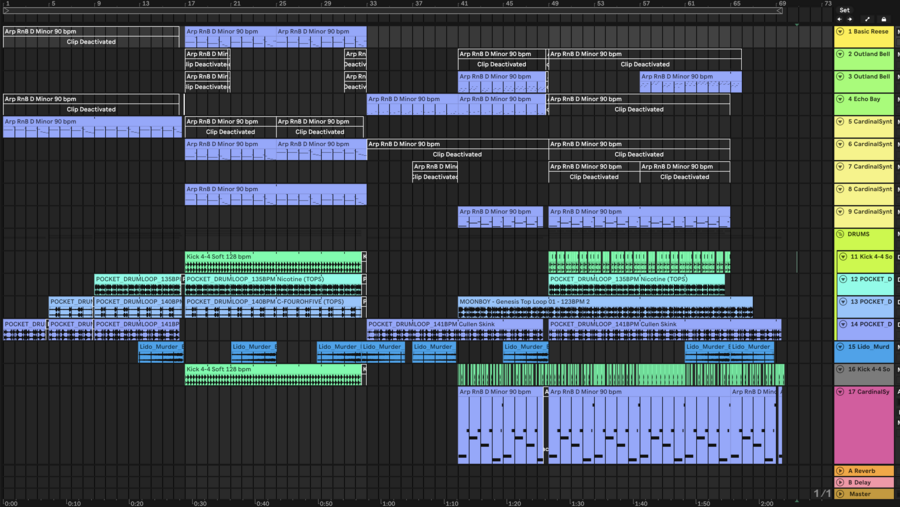Image resolution: width=900 pixels, height=507 pixels.
Task: Click the diagonal arrows arrangement icon
Action: [x=867, y=19]
